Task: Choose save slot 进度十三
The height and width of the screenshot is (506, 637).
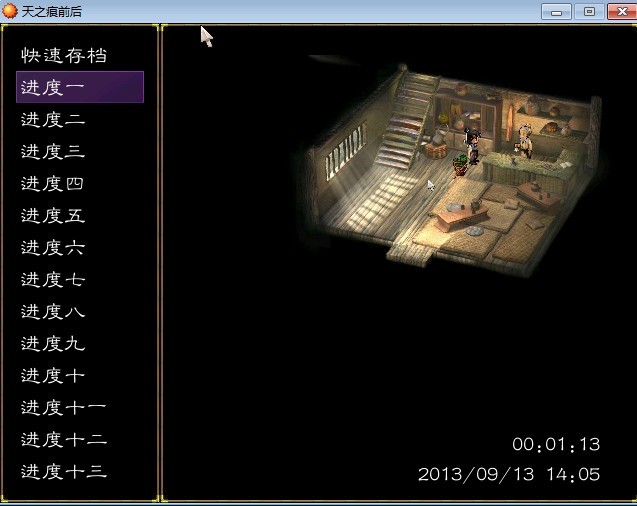Action: pyautogui.click(x=64, y=472)
